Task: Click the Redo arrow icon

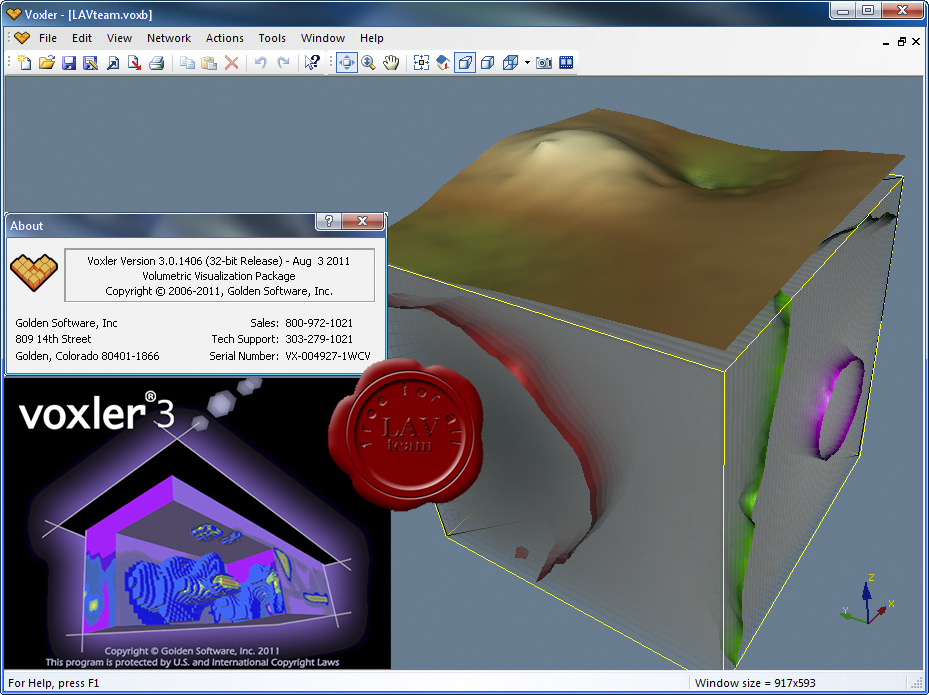Action: [x=283, y=62]
